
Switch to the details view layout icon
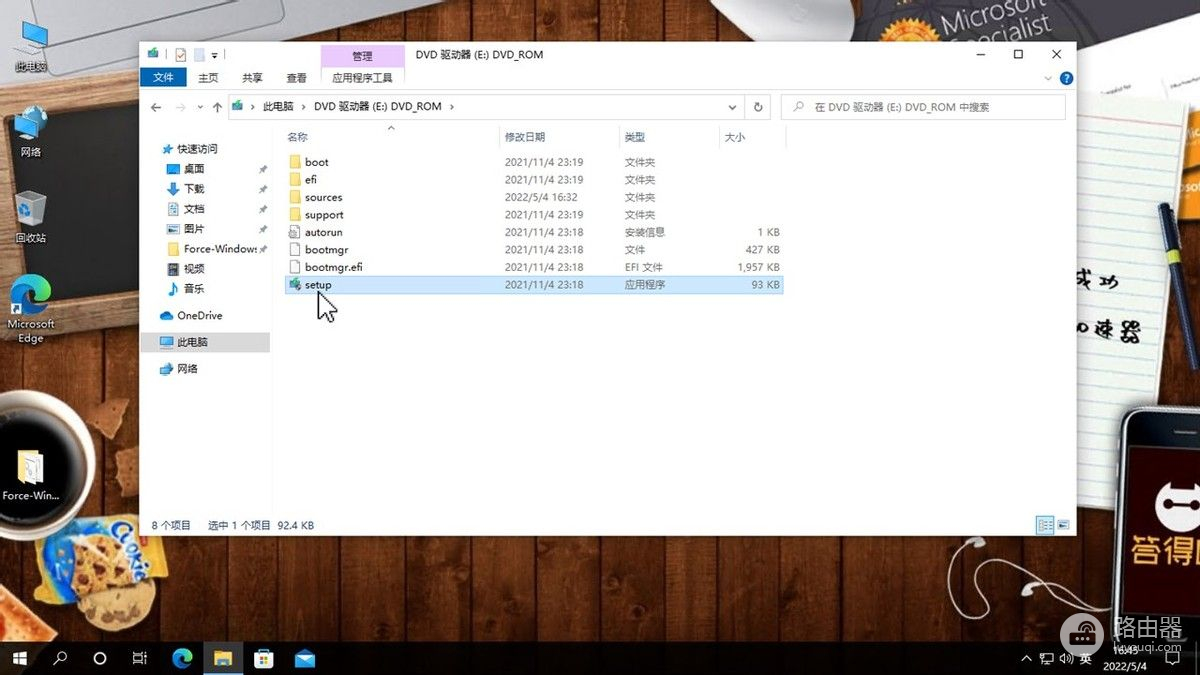click(1045, 524)
